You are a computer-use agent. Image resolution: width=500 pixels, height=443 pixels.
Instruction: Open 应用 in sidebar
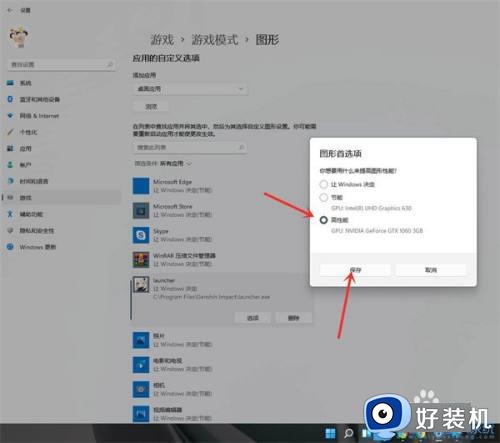pyautogui.click(x=60, y=148)
